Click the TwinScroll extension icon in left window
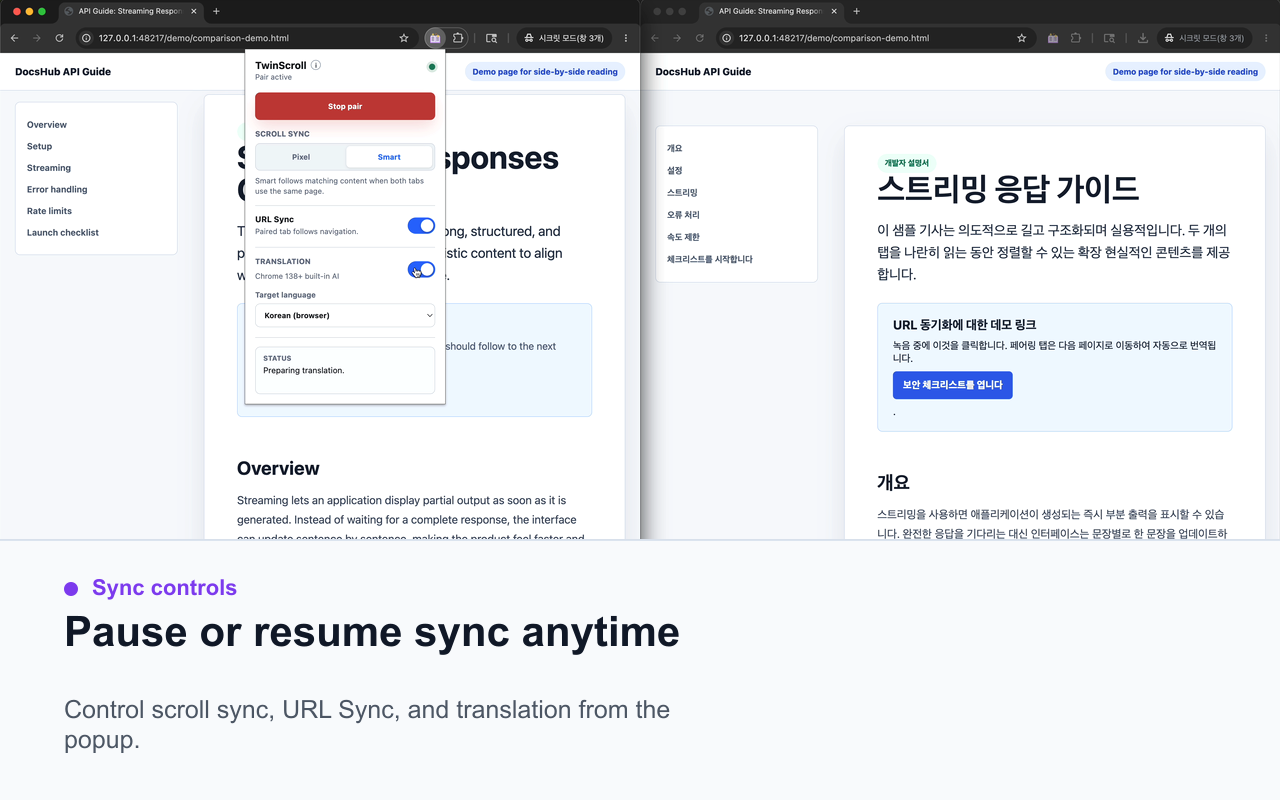1280x800 pixels. click(x=434, y=38)
